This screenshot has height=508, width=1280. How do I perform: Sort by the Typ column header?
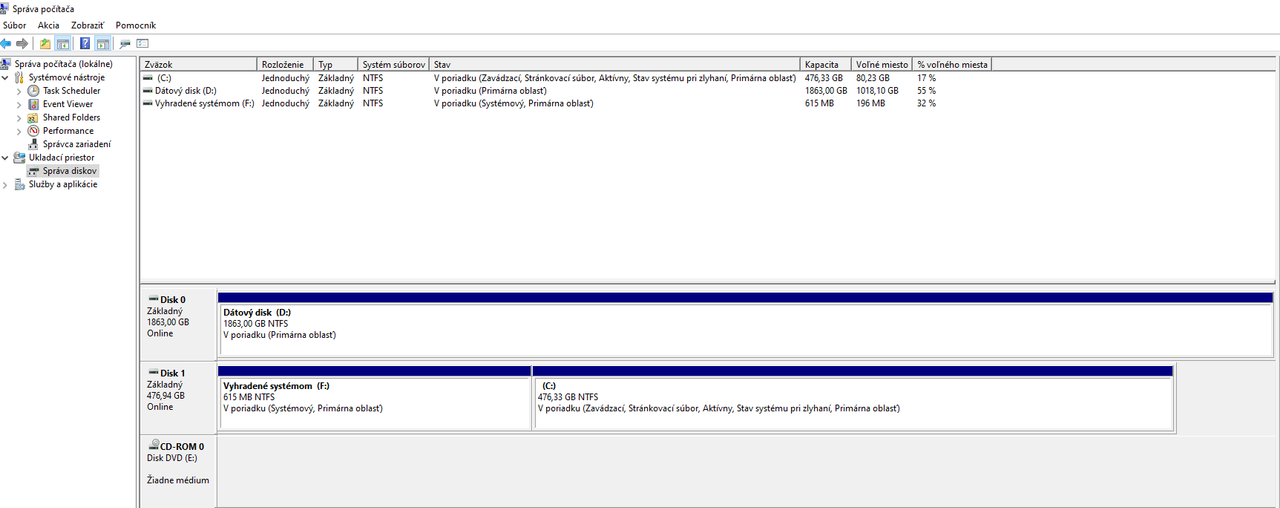click(336, 64)
